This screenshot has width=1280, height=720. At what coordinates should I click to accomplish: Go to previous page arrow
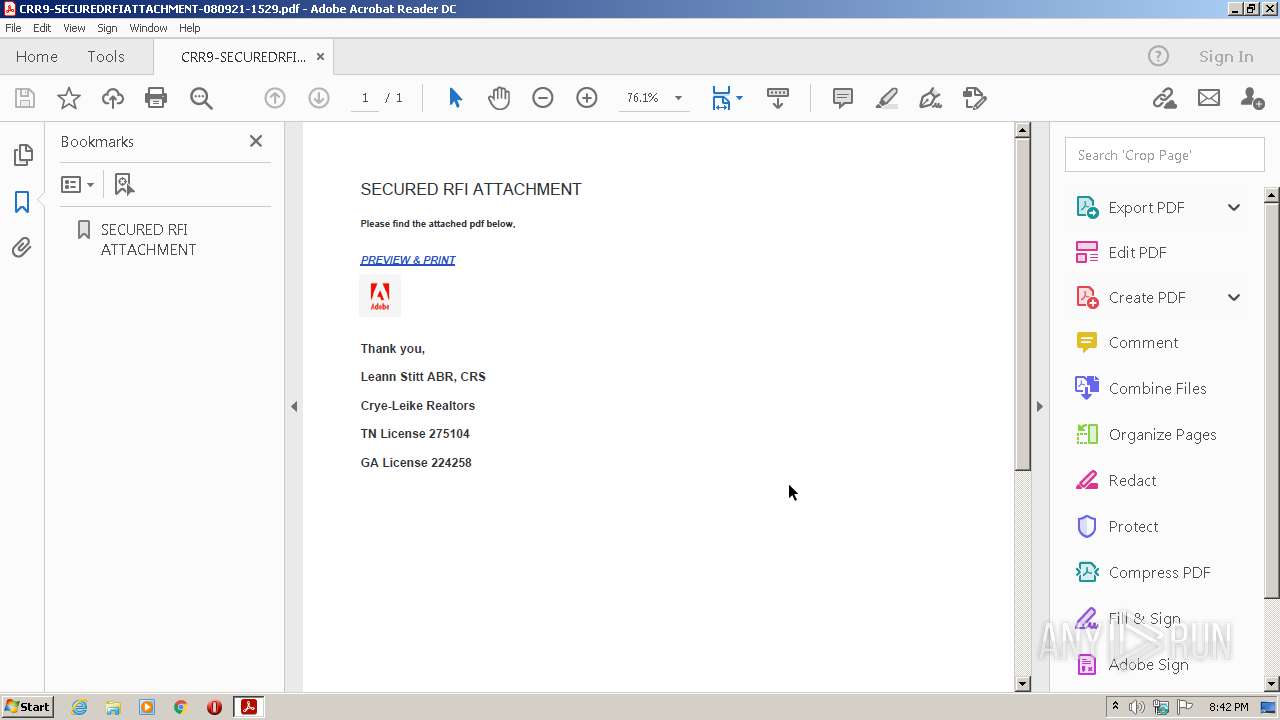(x=275, y=98)
